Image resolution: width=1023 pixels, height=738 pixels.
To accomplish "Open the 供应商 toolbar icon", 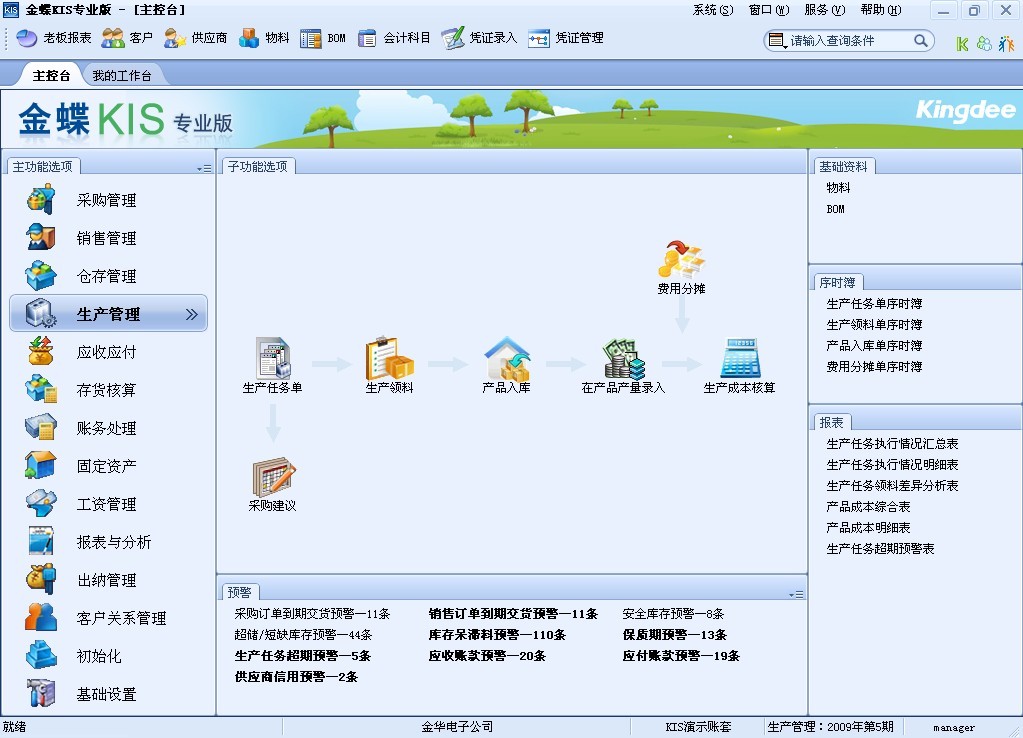I will 174,38.
